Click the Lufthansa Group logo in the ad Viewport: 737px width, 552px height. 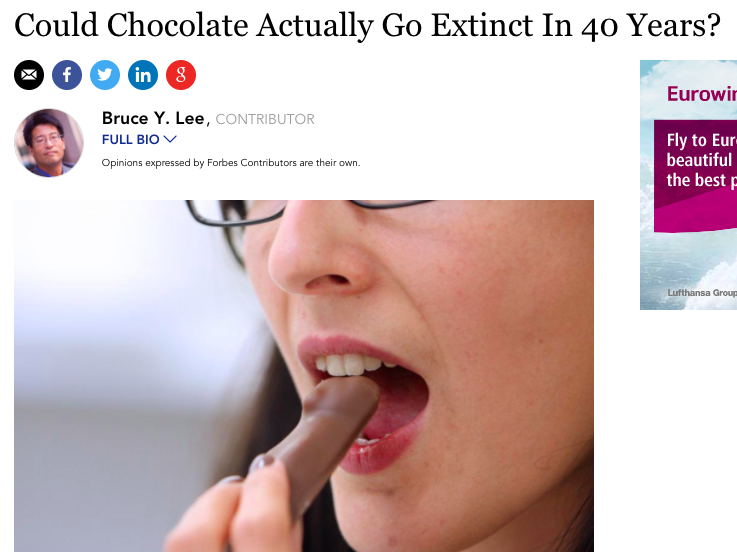[x=702, y=292]
